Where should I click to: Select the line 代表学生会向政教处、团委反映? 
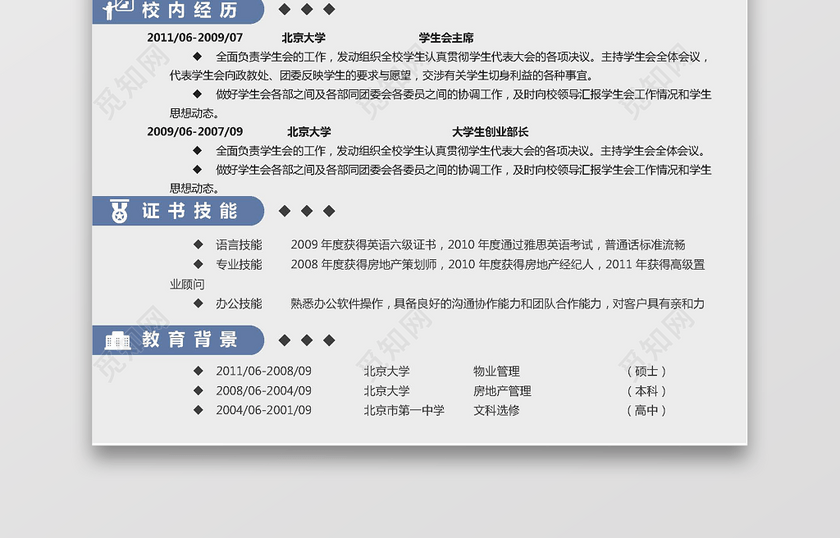381,75
